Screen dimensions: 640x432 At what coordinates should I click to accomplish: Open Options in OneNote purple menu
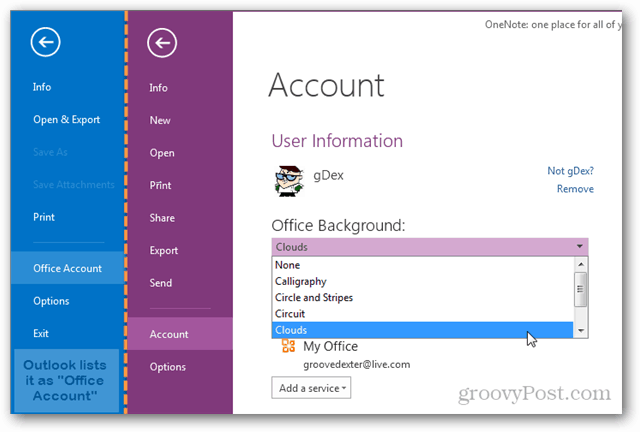167,367
